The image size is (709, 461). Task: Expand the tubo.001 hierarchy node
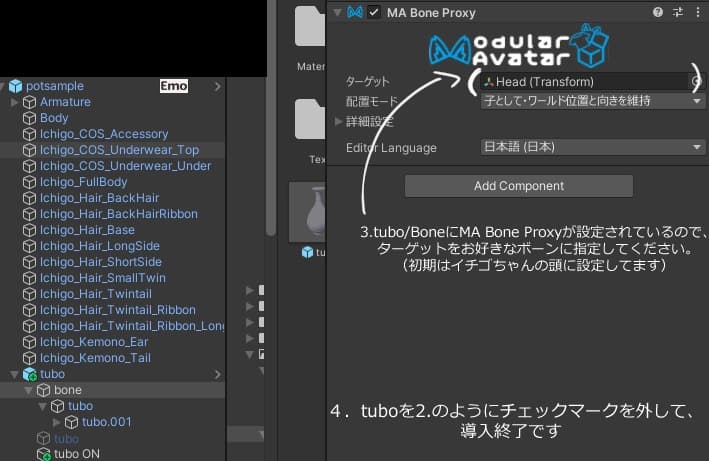click(x=57, y=422)
